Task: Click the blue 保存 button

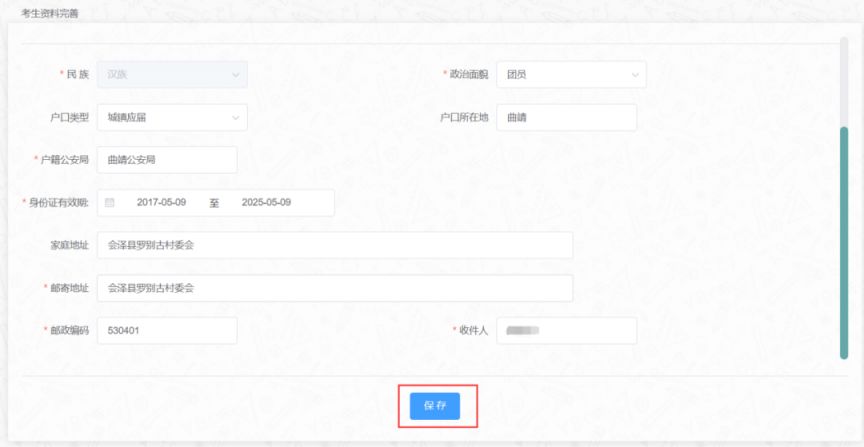Action: coord(435,406)
